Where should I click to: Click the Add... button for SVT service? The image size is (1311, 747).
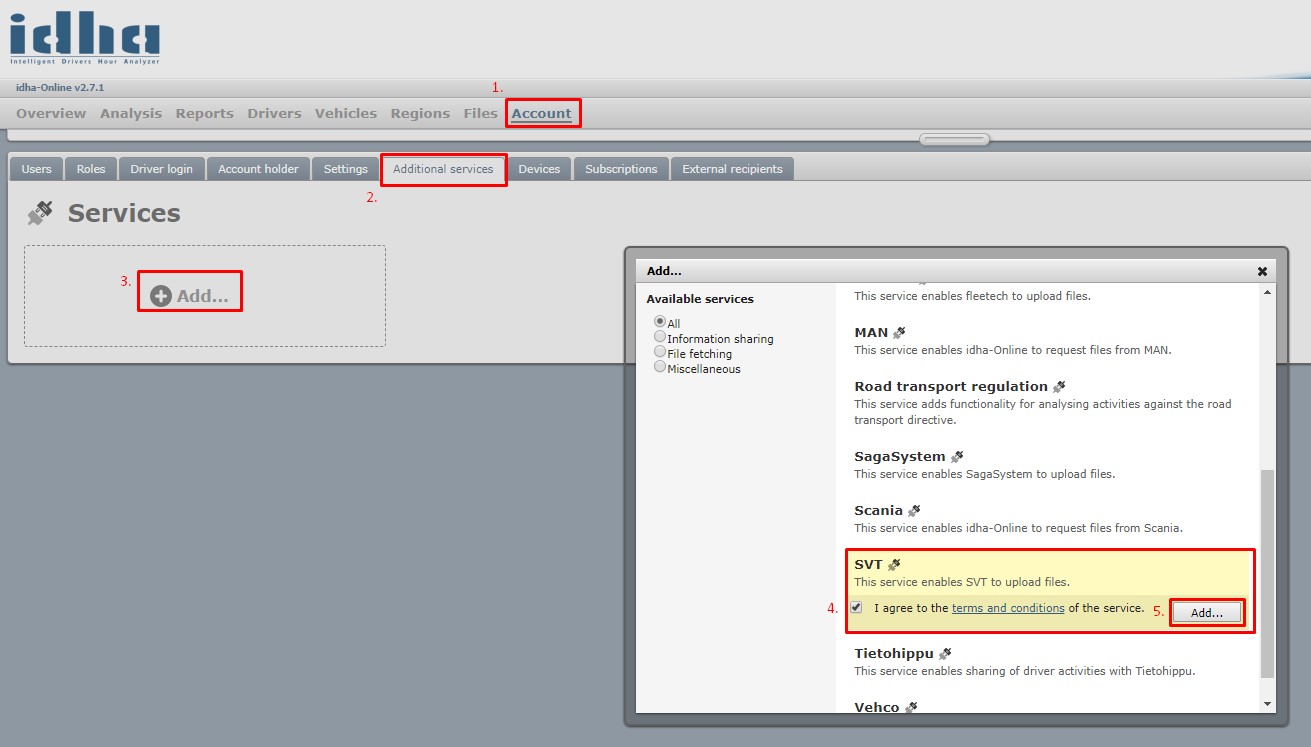pyautogui.click(x=1207, y=613)
